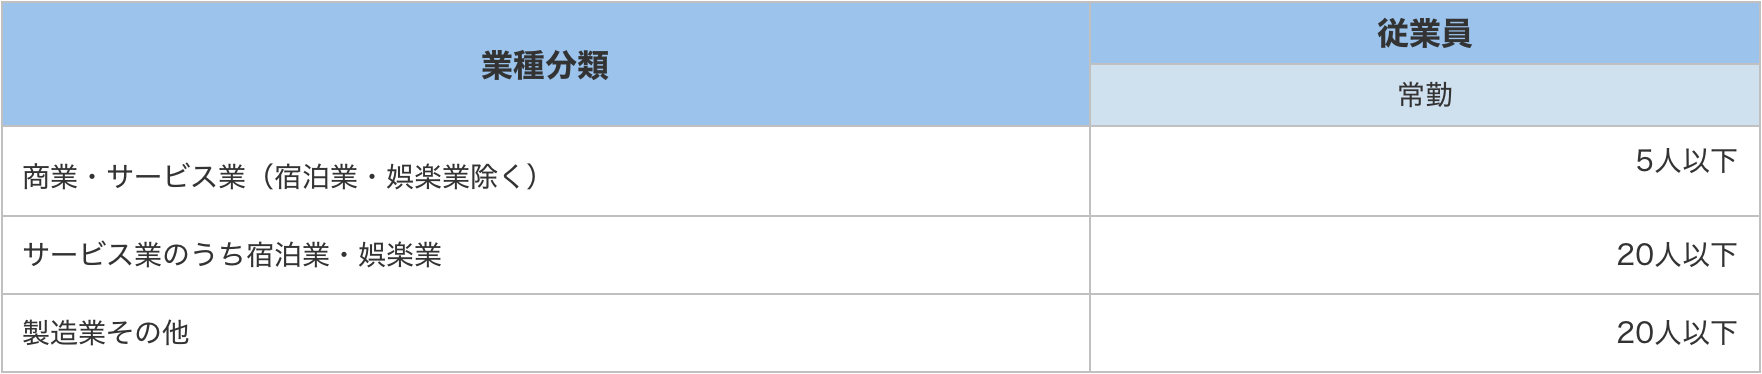Click 娯楽業 in the second row label
Viewport: 1762px width, 374px height.
point(400,255)
